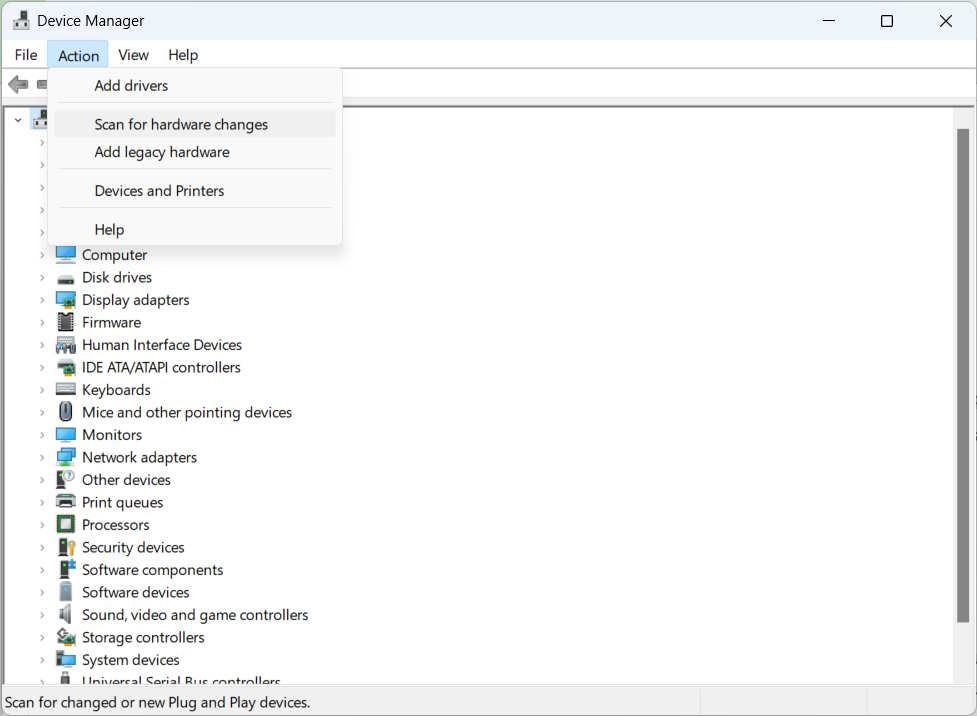Expand the Display adapters tree node

click(42, 299)
